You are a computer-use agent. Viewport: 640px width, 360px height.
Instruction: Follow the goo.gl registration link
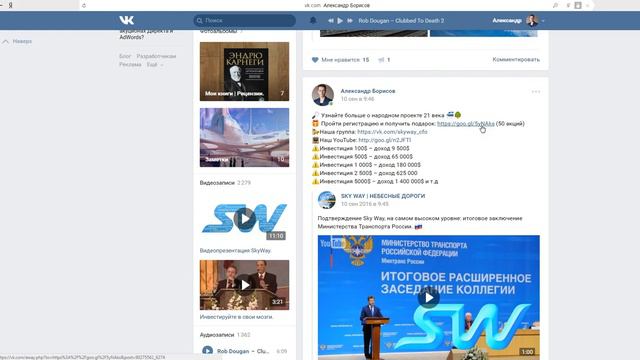[x=466, y=124]
